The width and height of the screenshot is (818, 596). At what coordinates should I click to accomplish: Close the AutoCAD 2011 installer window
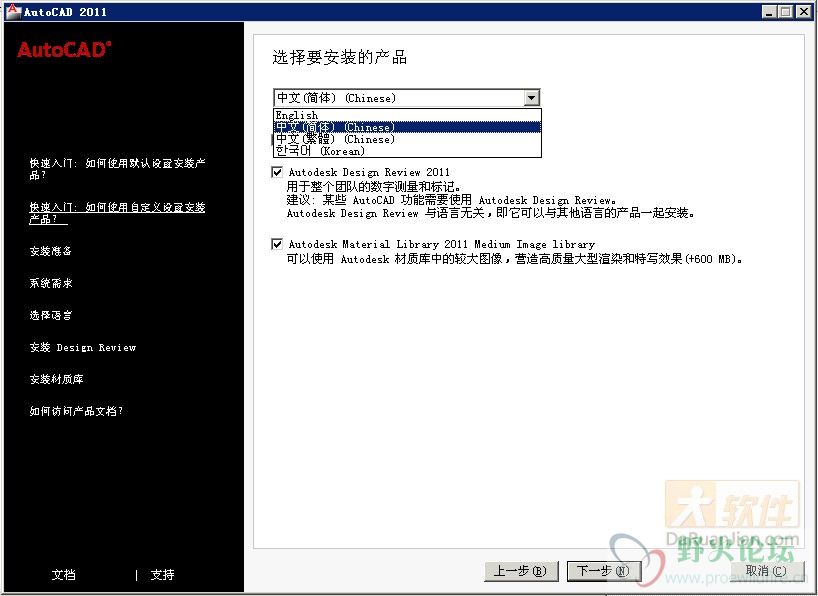click(x=803, y=11)
